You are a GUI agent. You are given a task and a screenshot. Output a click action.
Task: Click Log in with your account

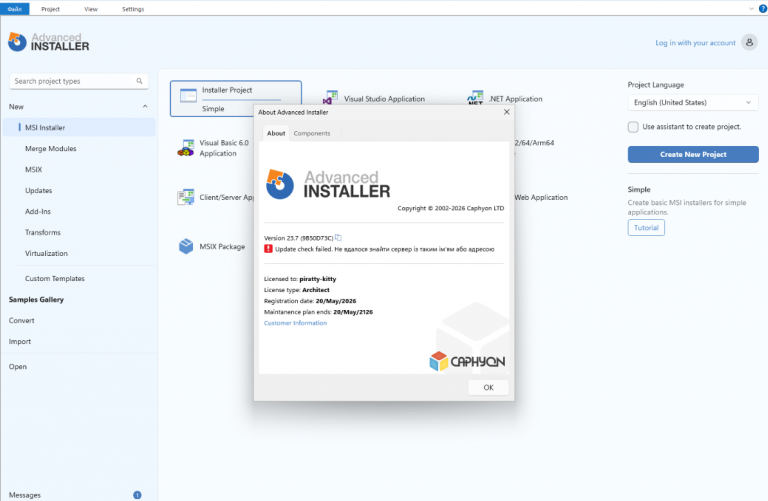[695, 43]
